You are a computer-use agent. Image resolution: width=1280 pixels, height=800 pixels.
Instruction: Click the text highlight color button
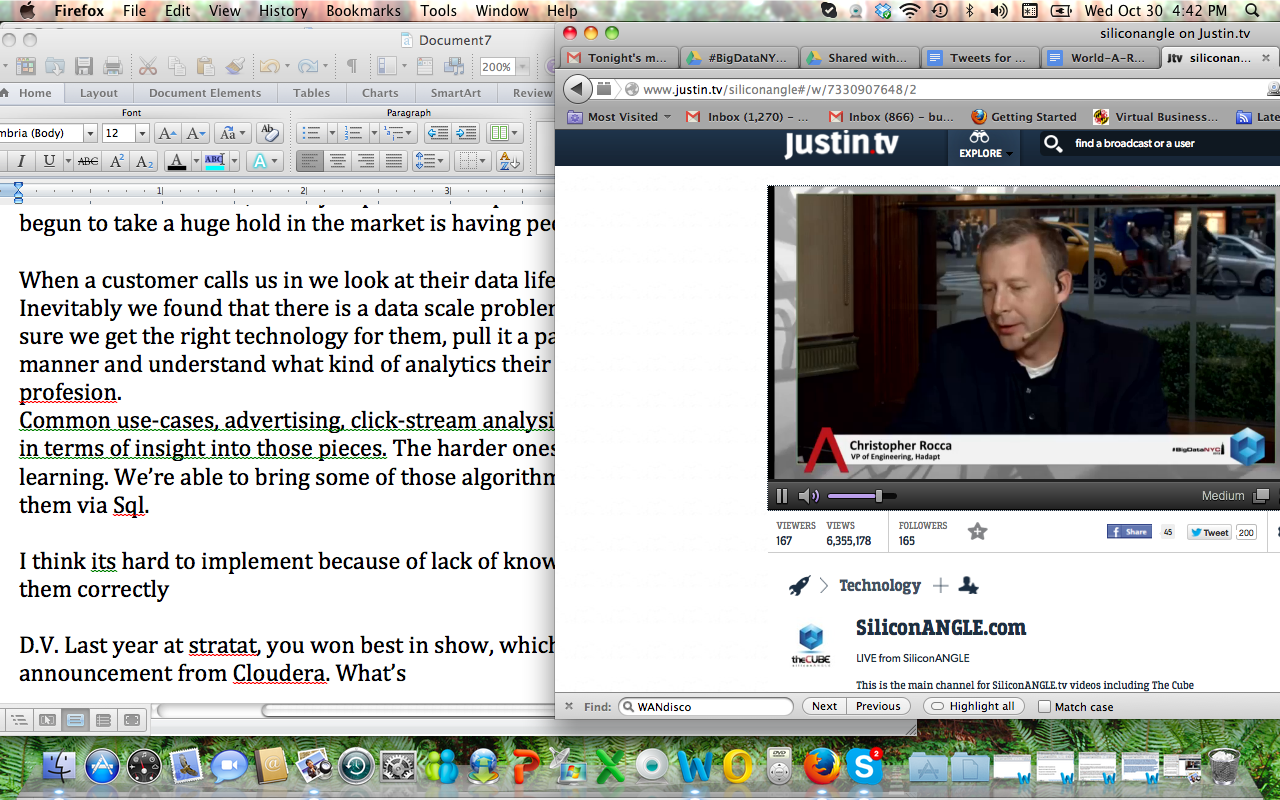click(214, 161)
